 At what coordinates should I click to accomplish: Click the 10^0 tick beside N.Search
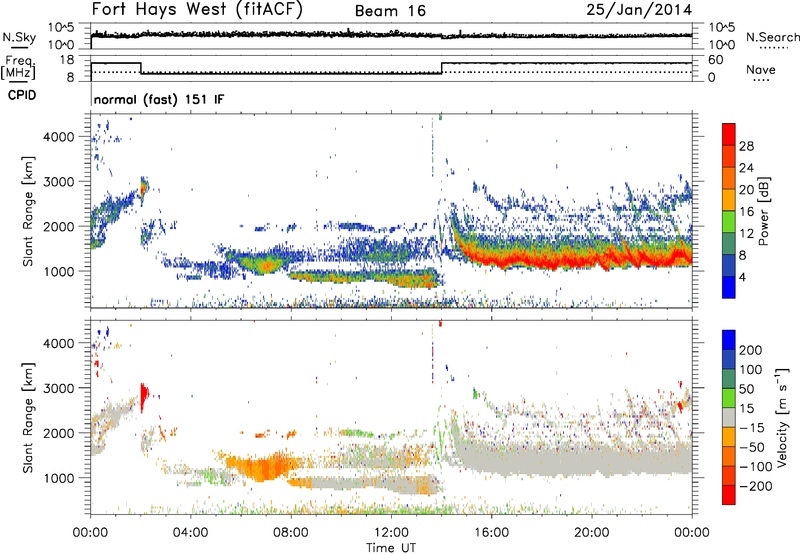[722, 45]
